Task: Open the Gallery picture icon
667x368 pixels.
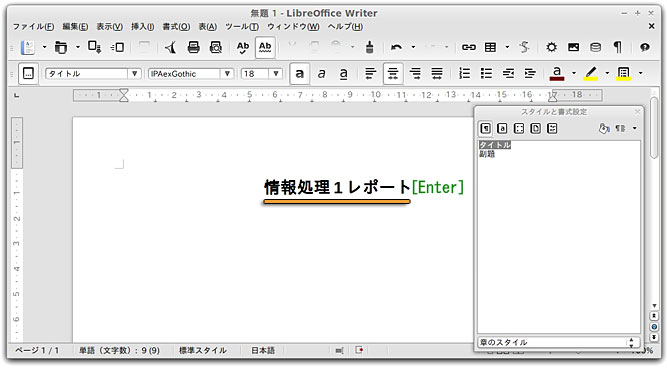Action: click(x=573, y=47)
